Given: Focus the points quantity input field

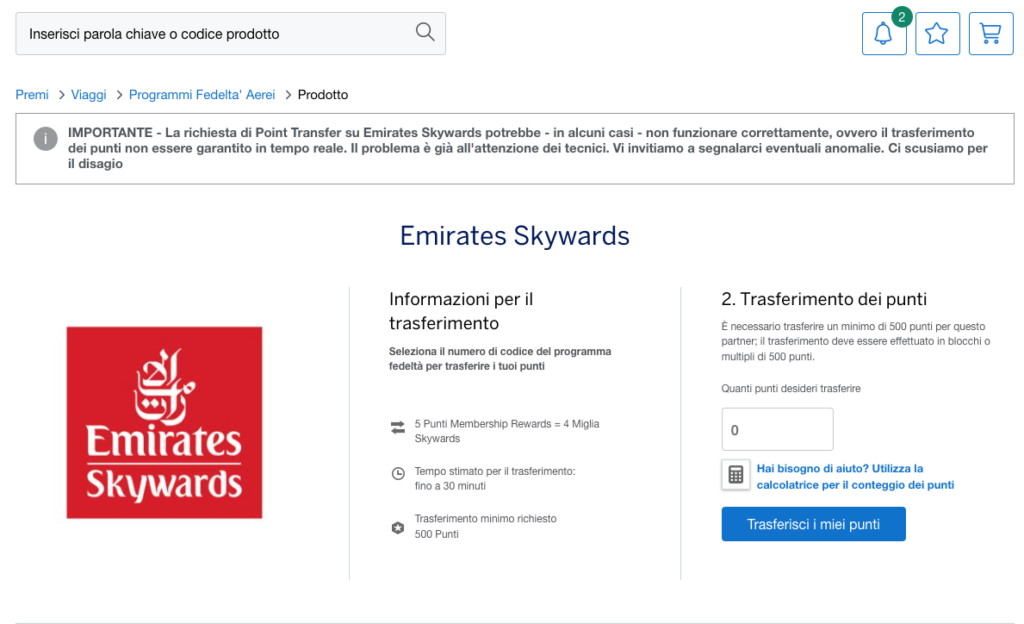Looking at the screenshot, I should 777,429.
